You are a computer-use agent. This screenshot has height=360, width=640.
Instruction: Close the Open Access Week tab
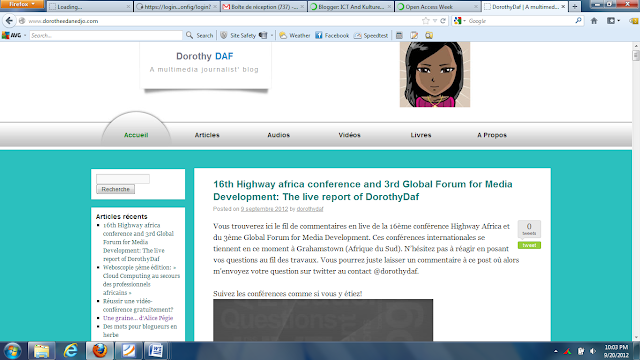(x=476, y=7)
